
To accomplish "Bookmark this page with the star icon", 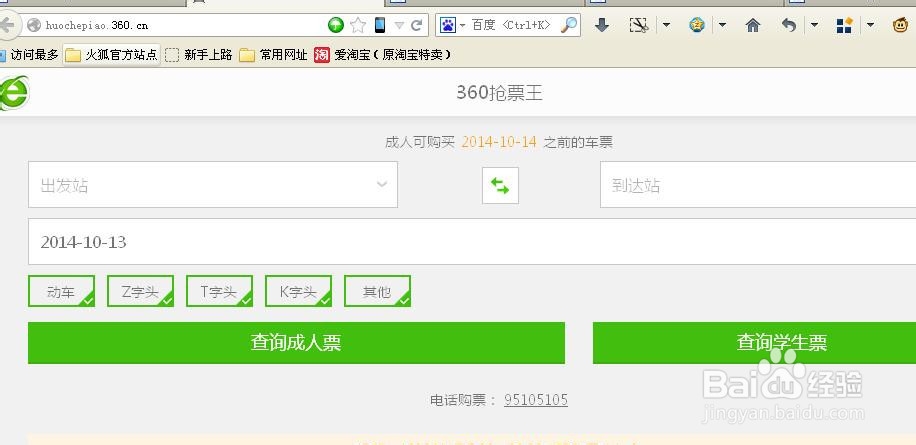I will click(358, 25).
